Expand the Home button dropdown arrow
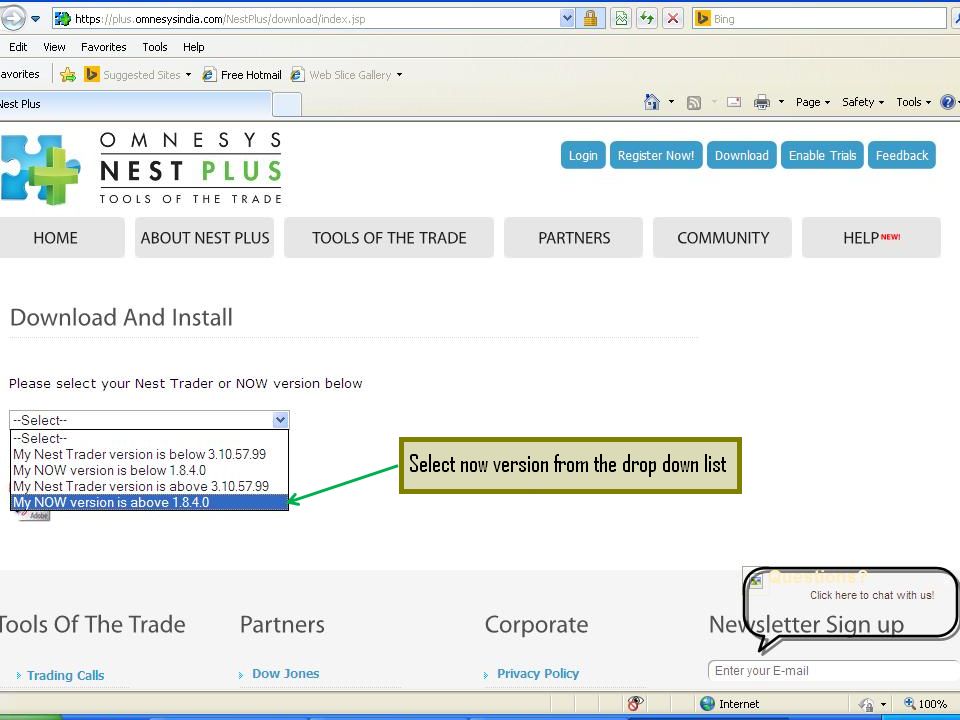This screenshot has height=720, width=960. pos(671,102)
